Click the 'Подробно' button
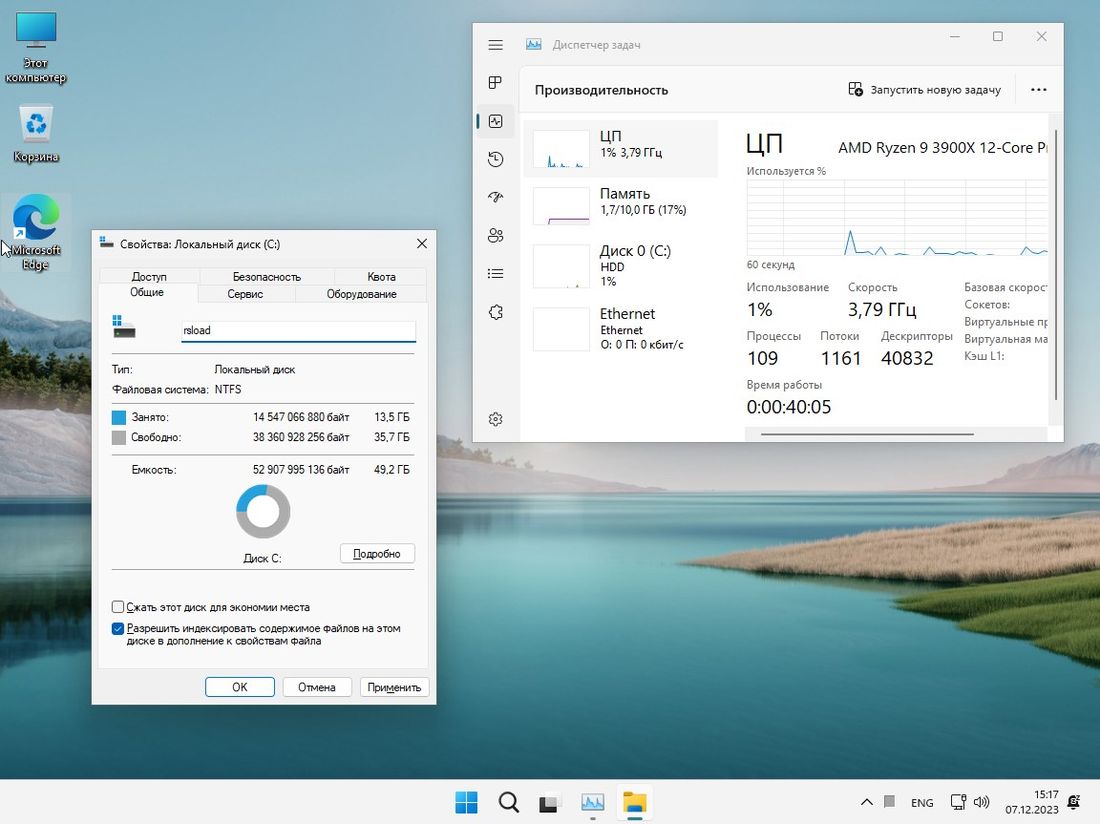This screenshot has height=824, width=1100. pos(377,554)
